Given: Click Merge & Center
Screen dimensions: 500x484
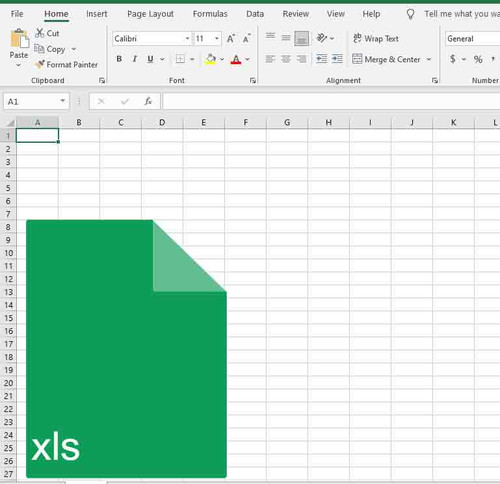Looking at the screenshot, I should (387, 59).
